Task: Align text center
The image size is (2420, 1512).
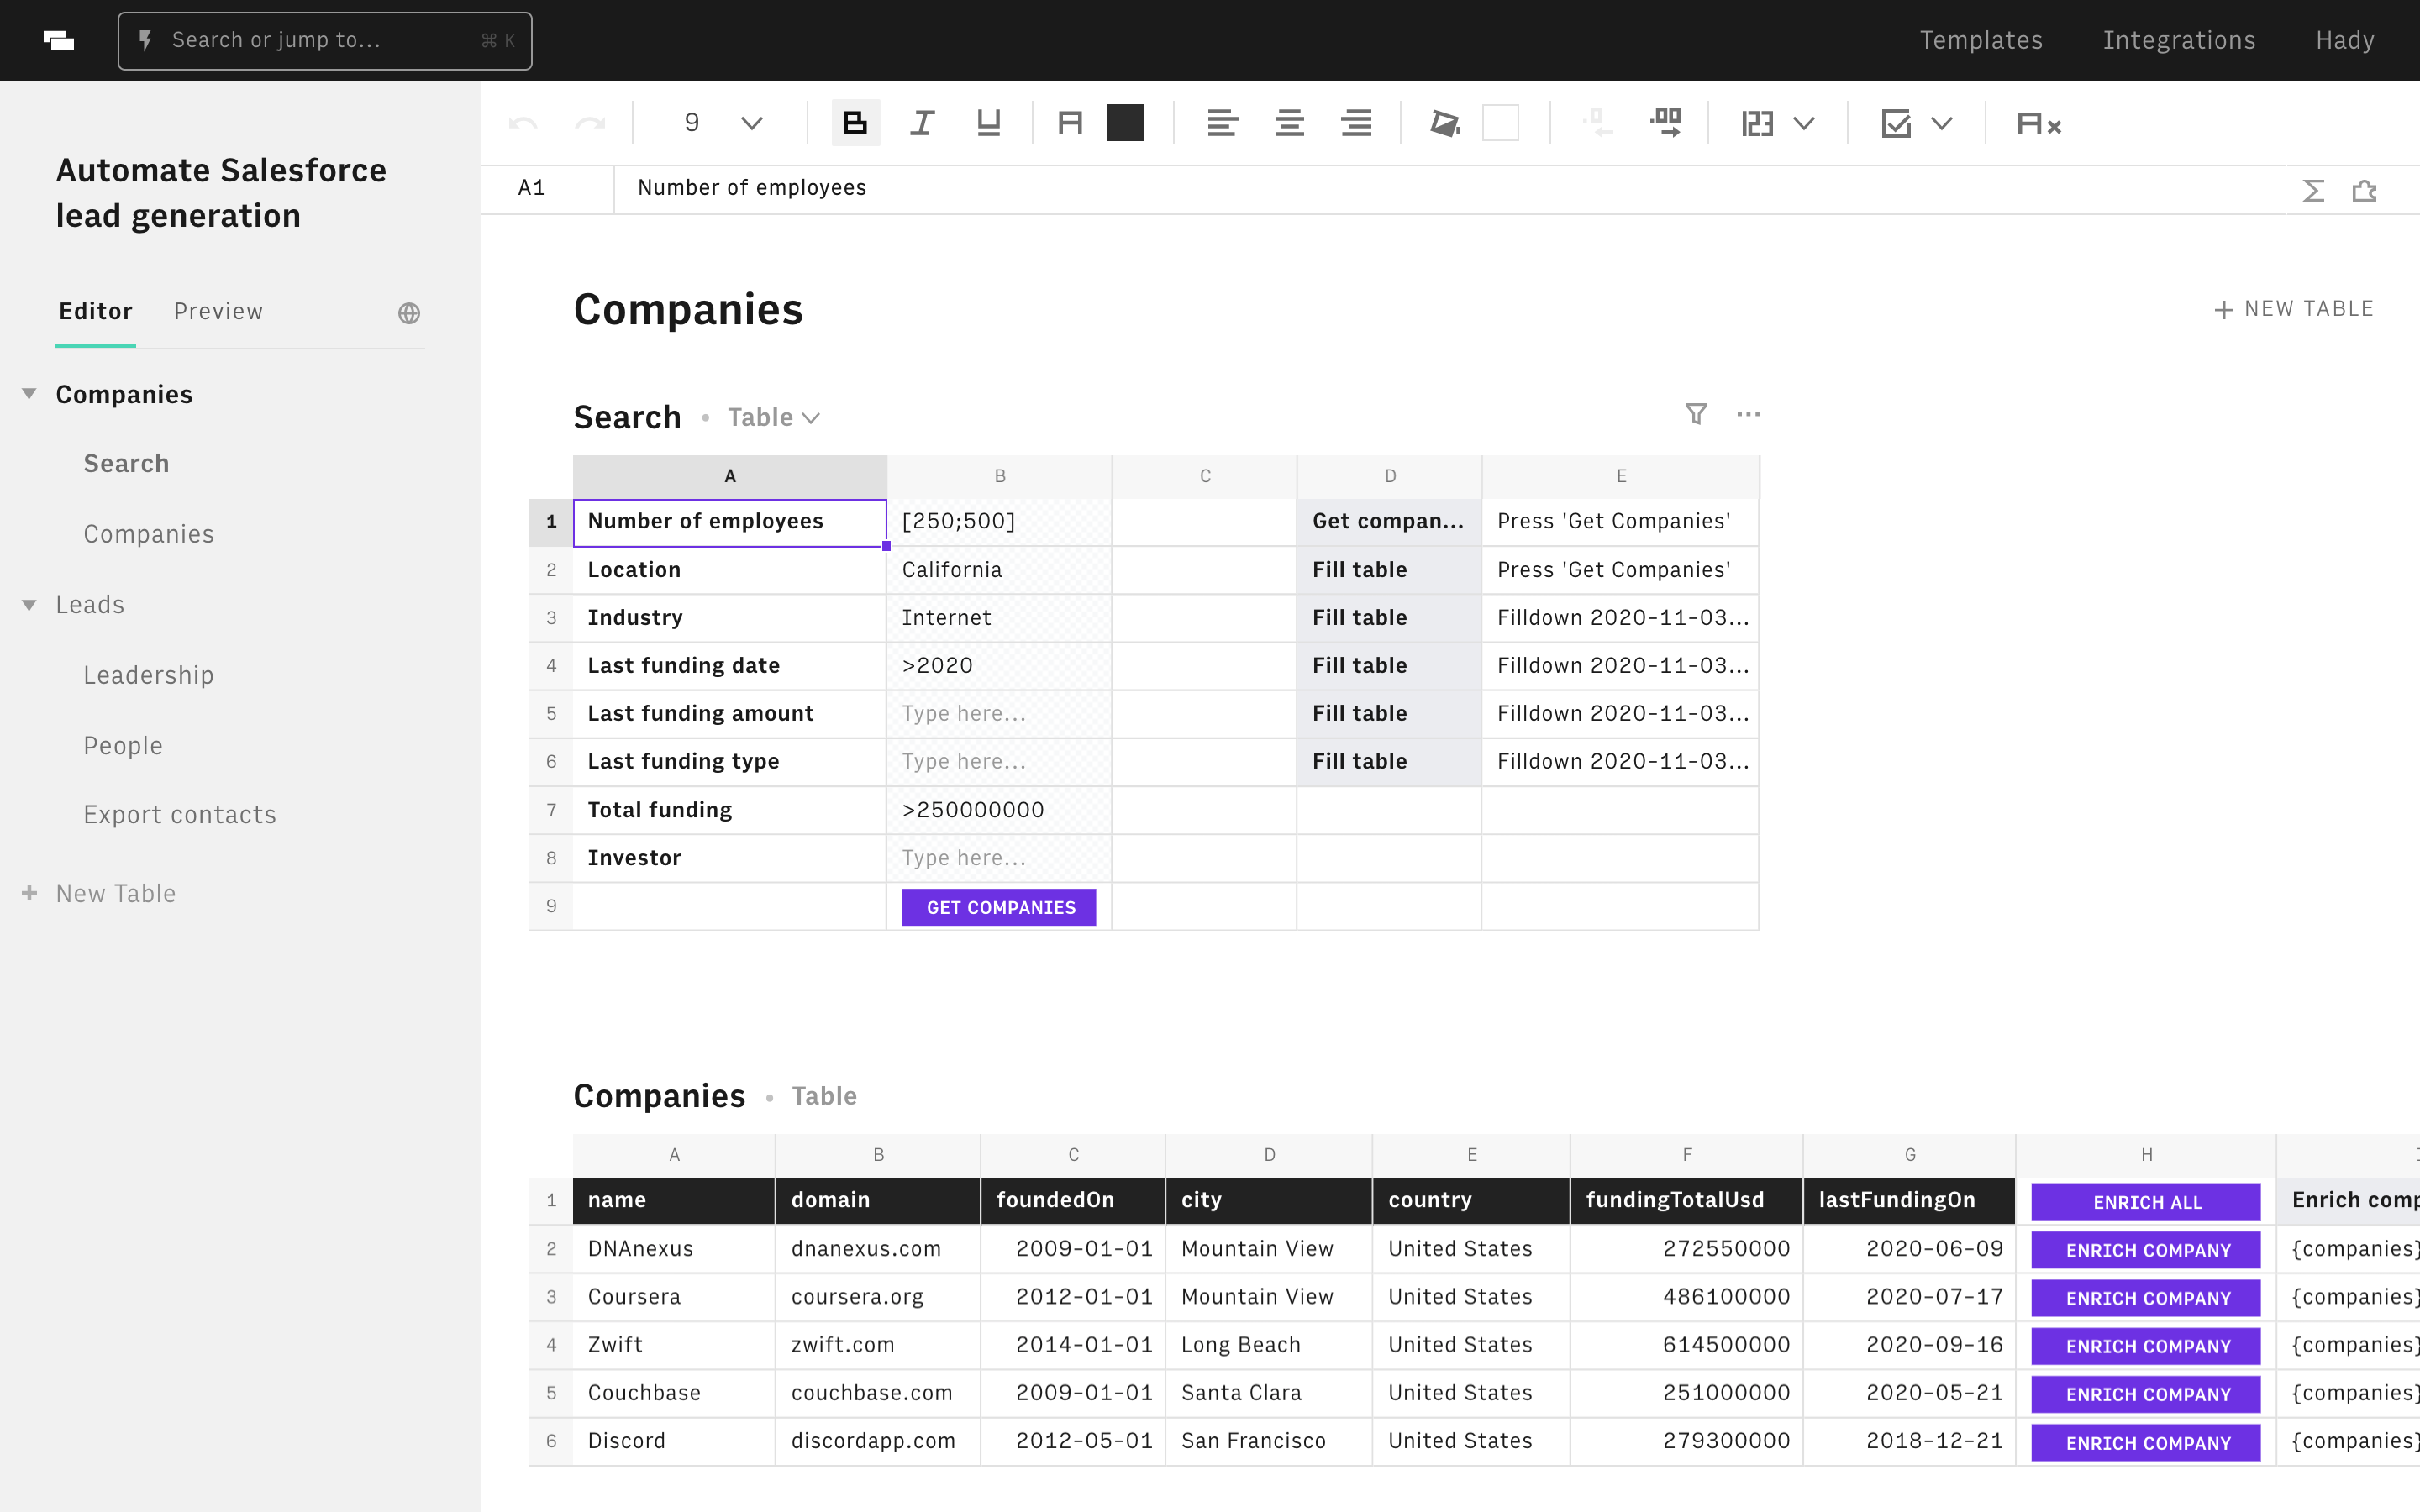Action: coord(1289,123)
